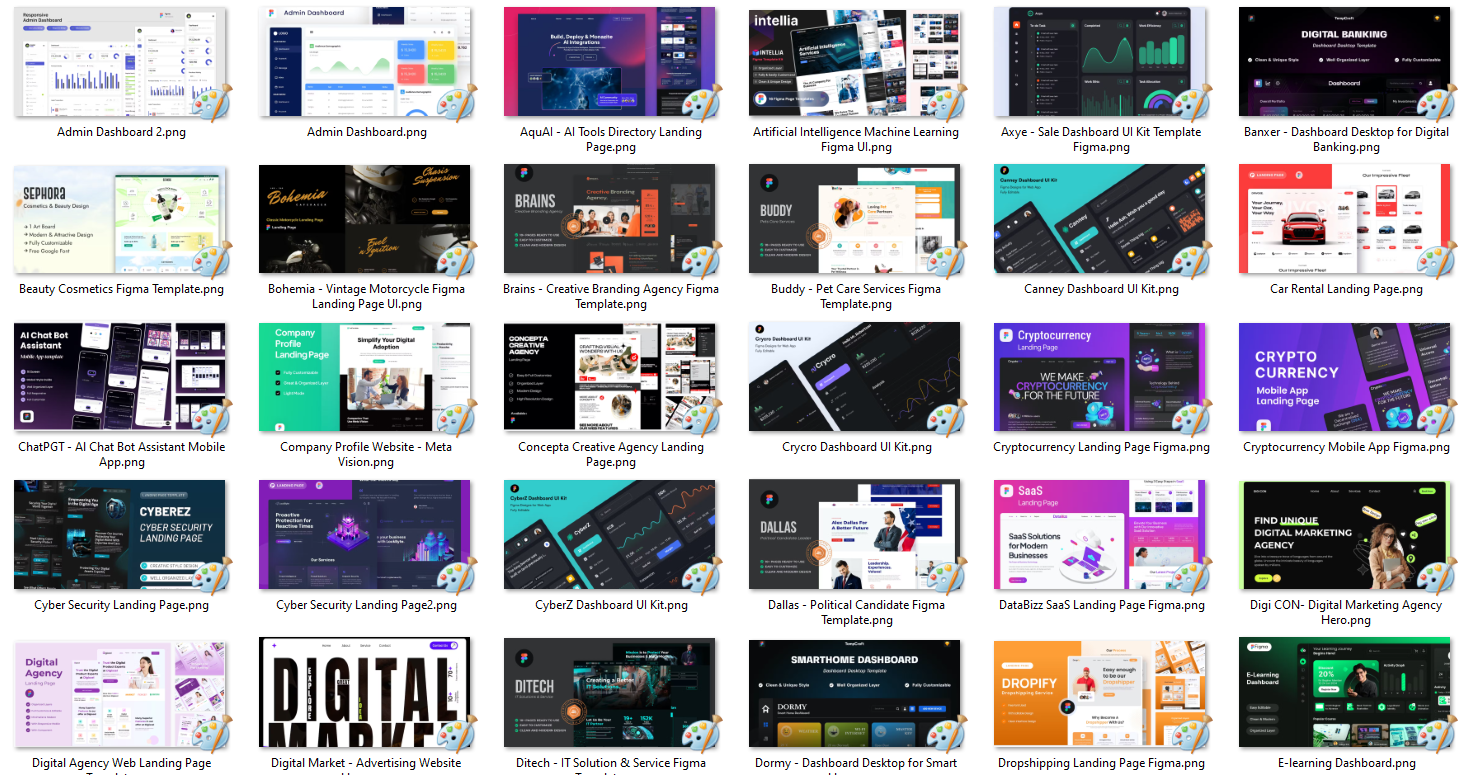Select the Crycro Dashboard UI Kit thumbnail
This screenshot has height=775, width=1467.
(855, 377)
